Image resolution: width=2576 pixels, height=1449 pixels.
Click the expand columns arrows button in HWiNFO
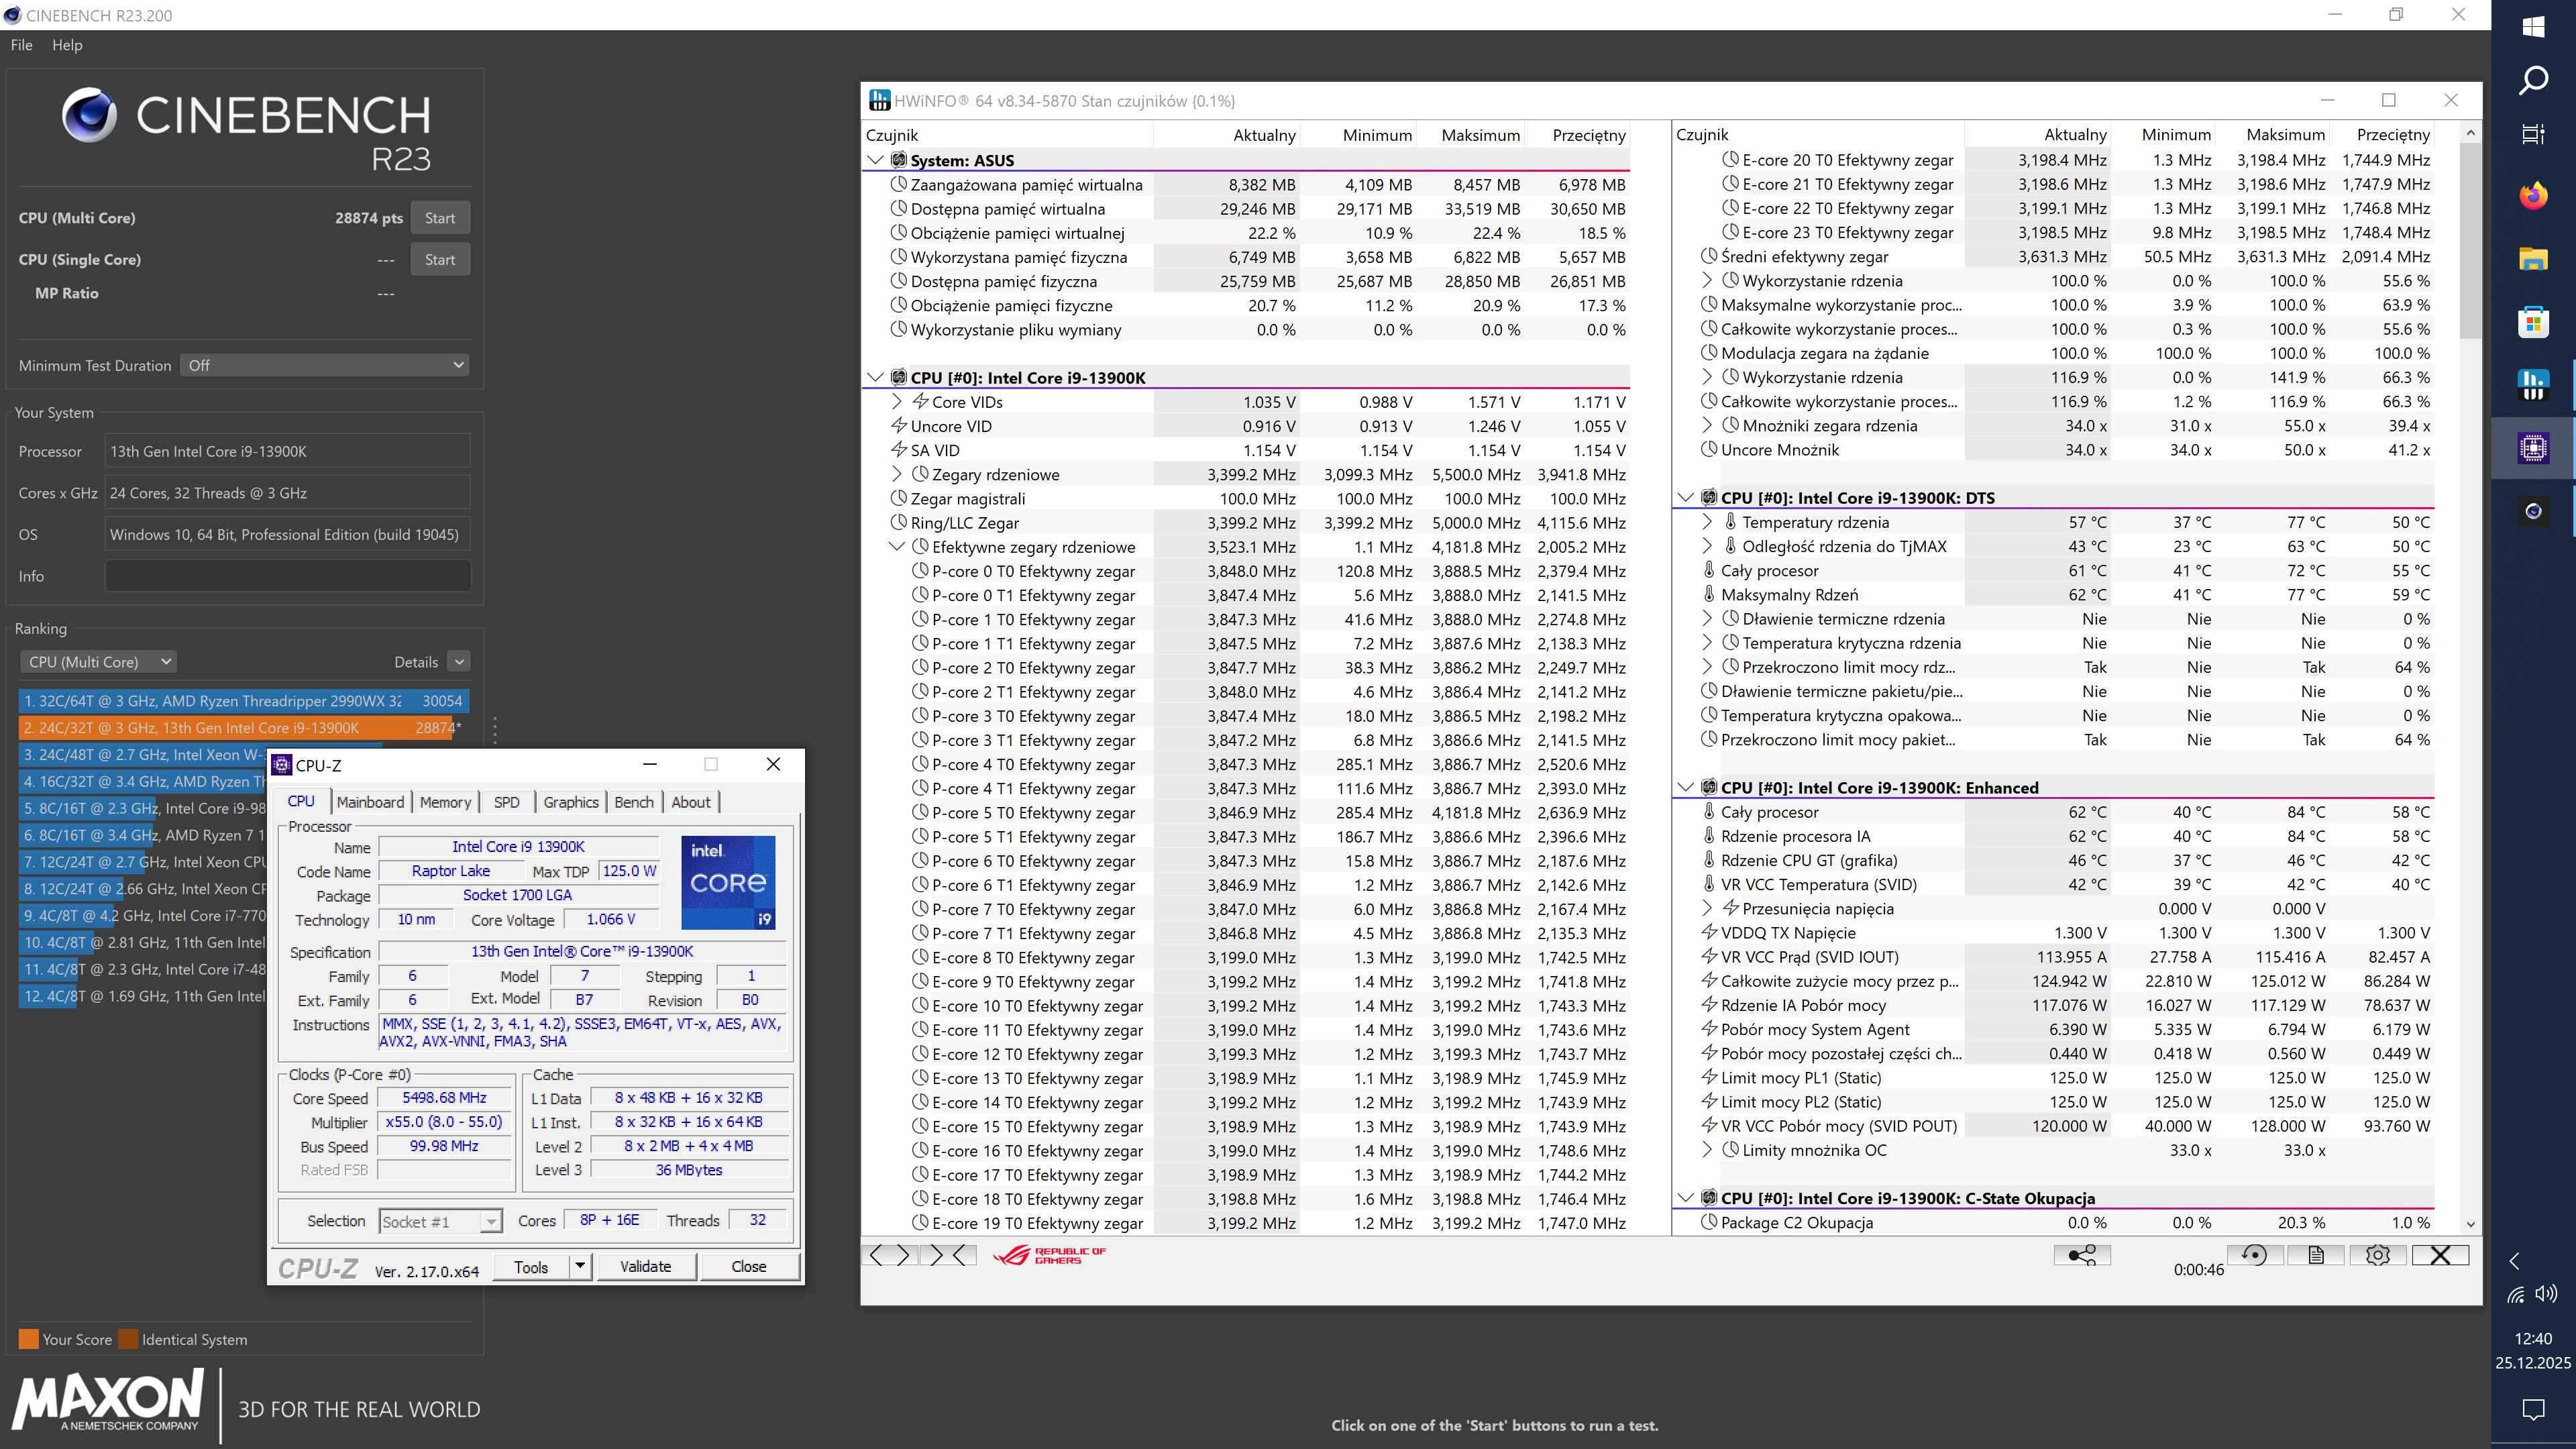pyautogui.click(x=888, y=1255)
